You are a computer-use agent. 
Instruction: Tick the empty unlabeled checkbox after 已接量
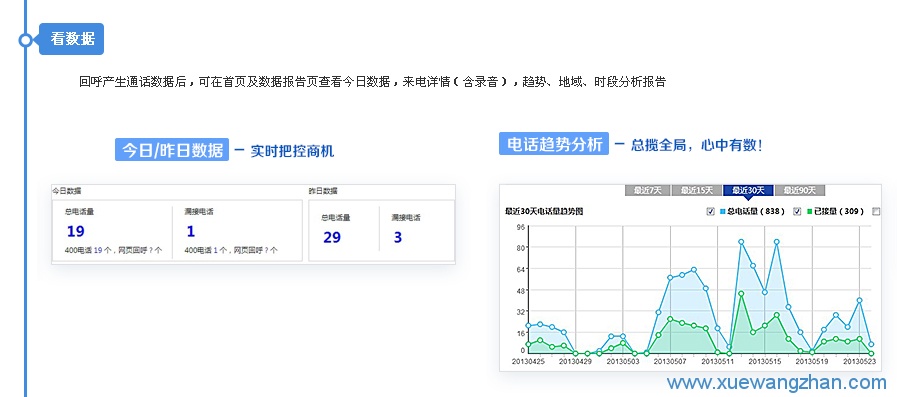point(876,212)
